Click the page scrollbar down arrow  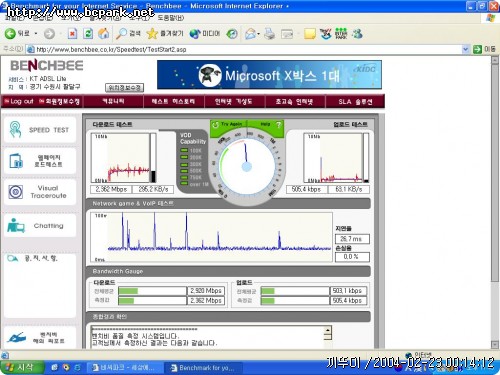point(495,344)
